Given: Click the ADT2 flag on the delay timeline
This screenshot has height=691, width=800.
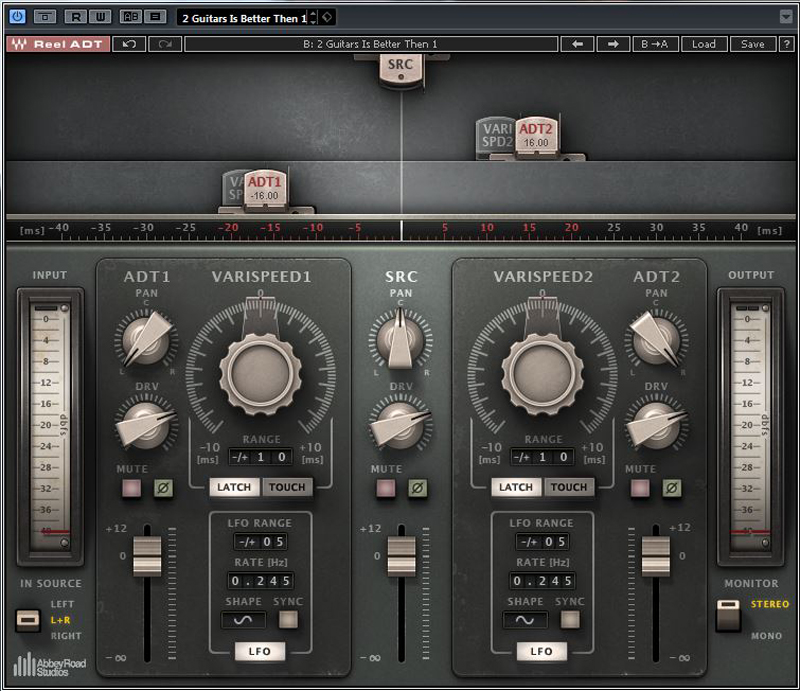Looking at the screenshot, I should (x=536, y=136).
